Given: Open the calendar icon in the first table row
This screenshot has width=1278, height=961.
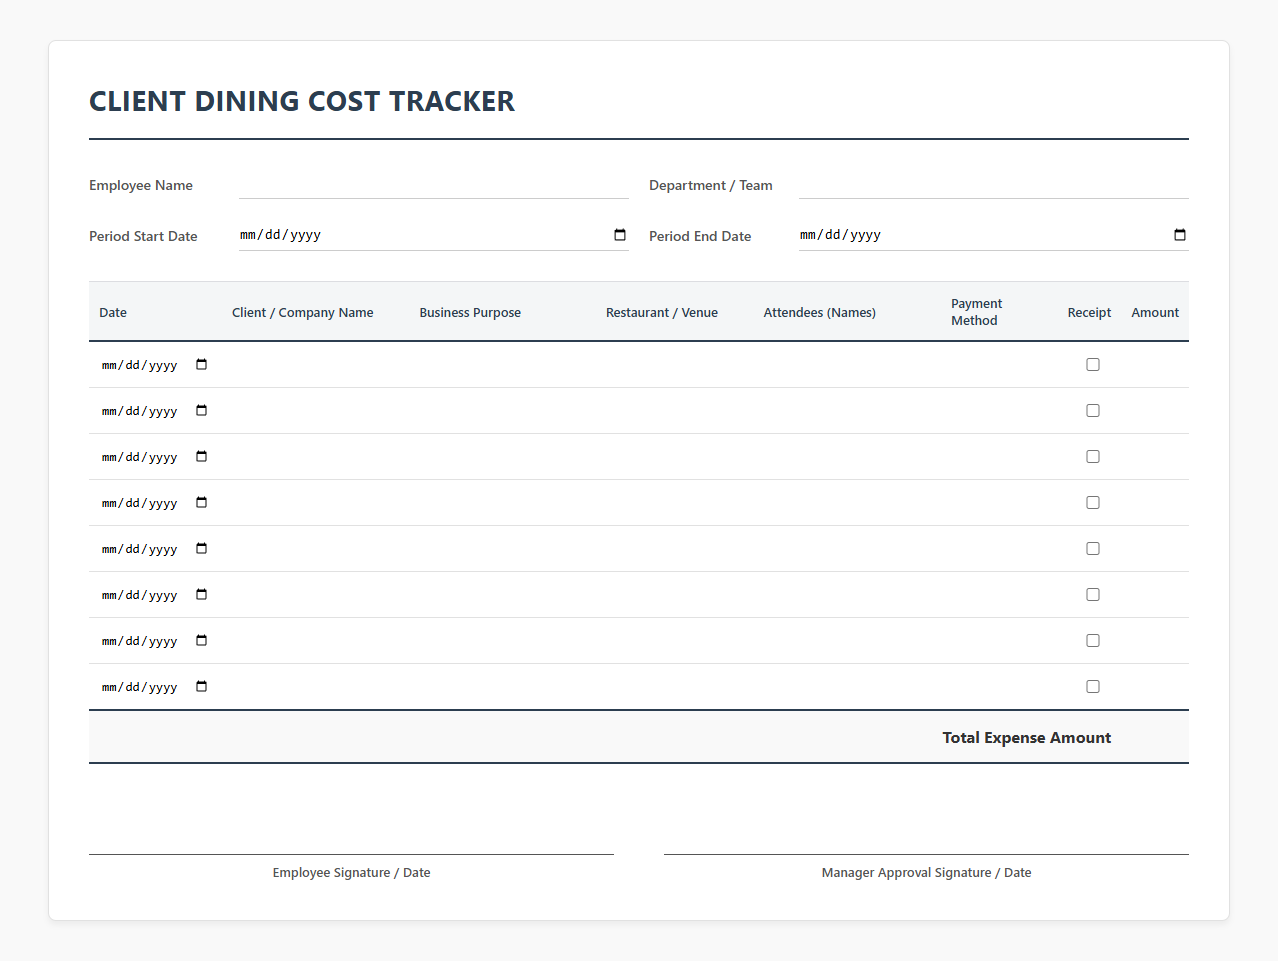Looking at the screenshot, I should [202, 365].
